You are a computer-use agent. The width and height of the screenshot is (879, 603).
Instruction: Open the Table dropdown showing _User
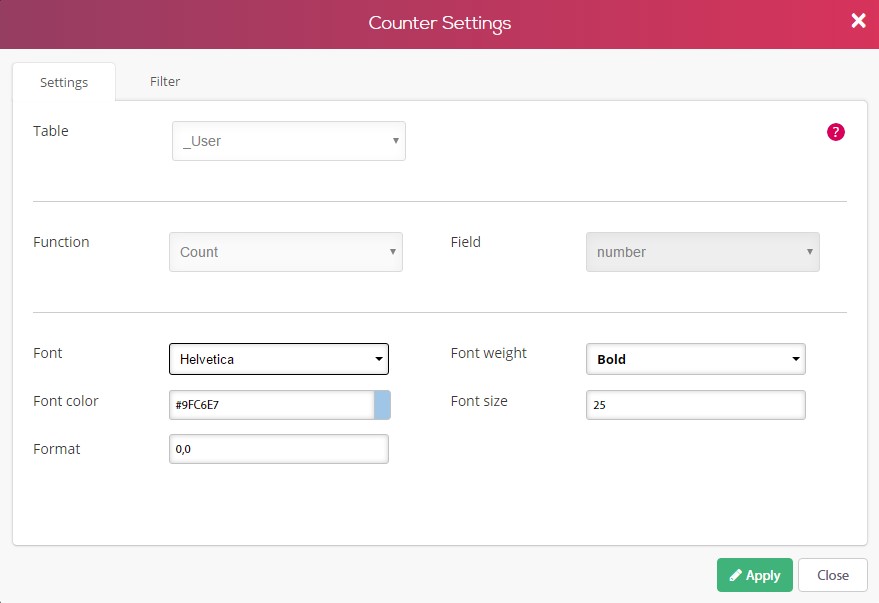288,141
